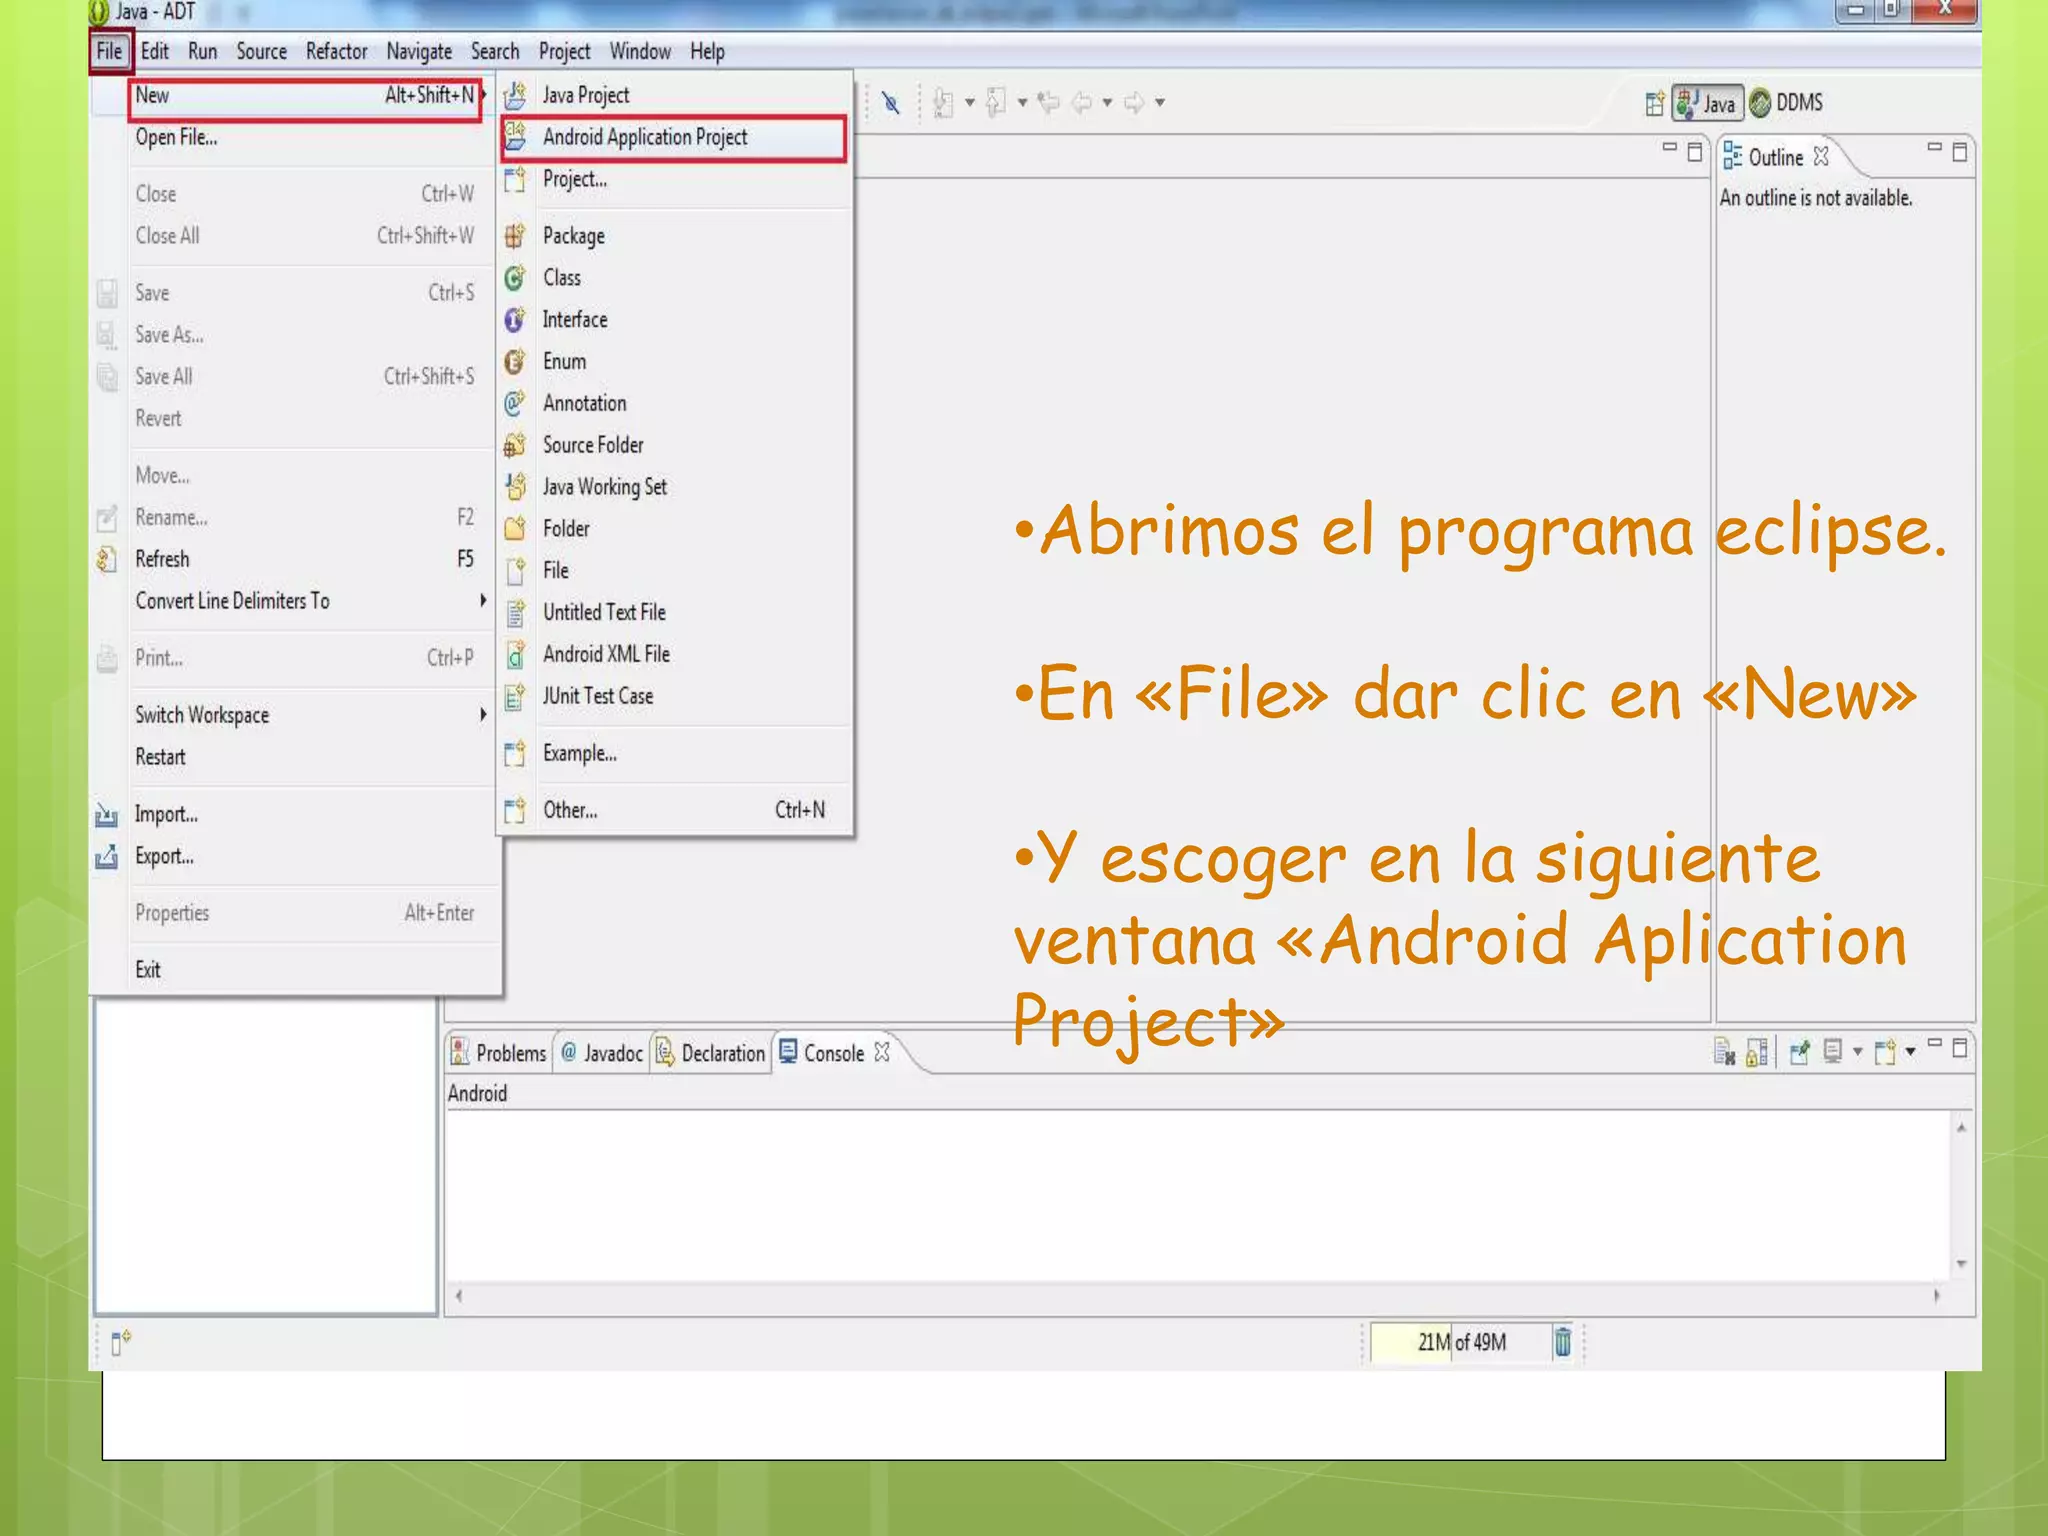Viewport: 2048px width, 1536px height.
Task: Open the back navigation history dropdown arrow
Action: pyautogui.click(x=1107, y=103)
